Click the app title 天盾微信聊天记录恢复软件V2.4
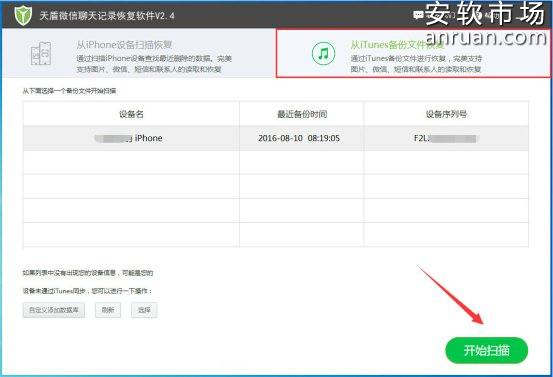The height and width of the screenshot is (377, 553). pyautogui.click(x=107, y=16)
